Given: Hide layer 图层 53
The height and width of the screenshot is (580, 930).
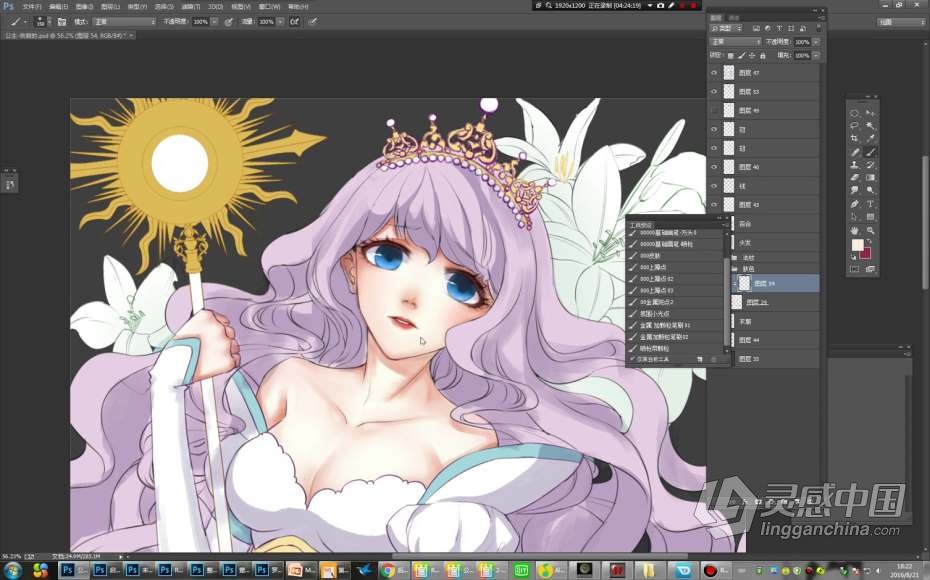Looking at the screenshot, I should 714,92.
